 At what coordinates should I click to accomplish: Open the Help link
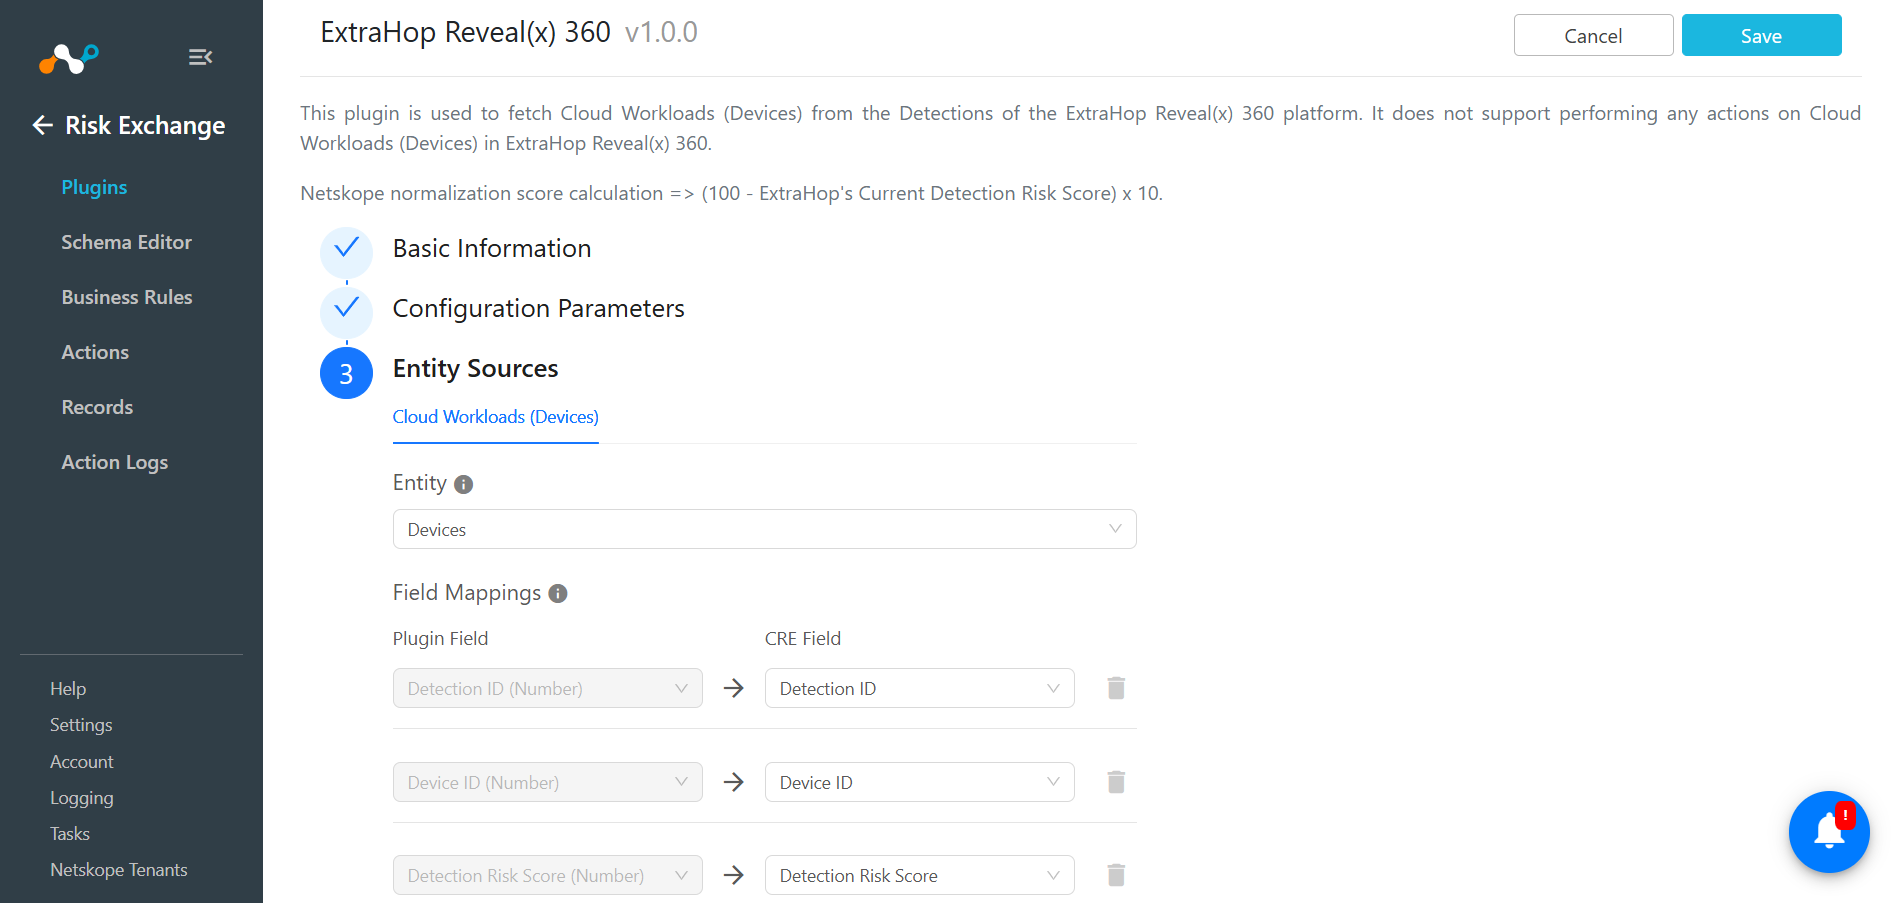click(x=68, y=689)
